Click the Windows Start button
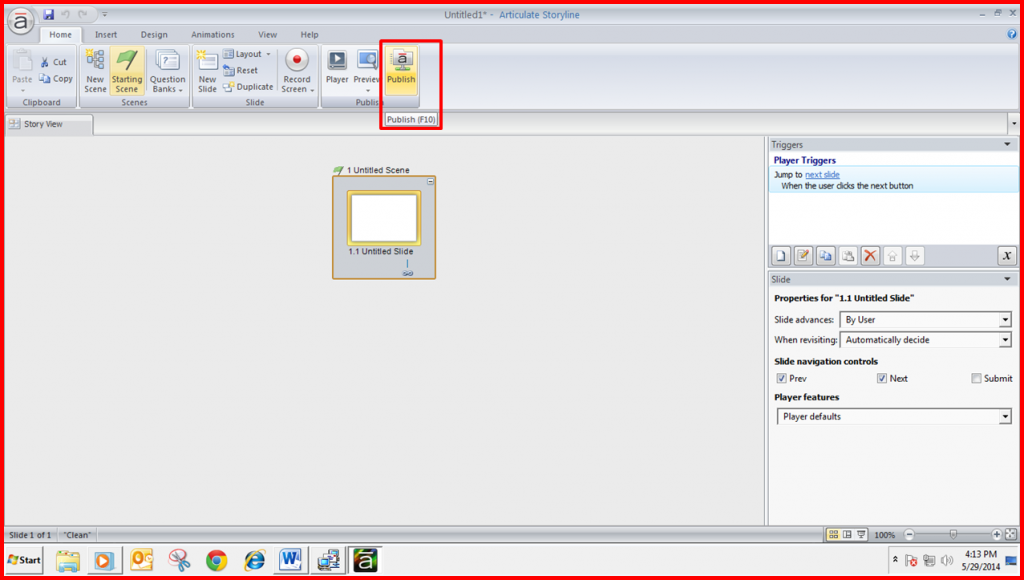This screenshot has height=580, width=1024. click(x=24, y=560)
